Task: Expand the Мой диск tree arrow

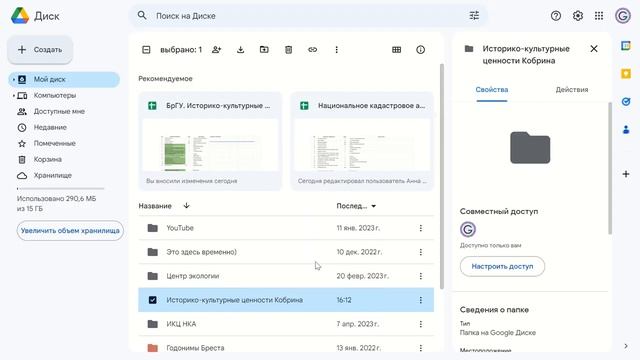Action: click(13, 80)
